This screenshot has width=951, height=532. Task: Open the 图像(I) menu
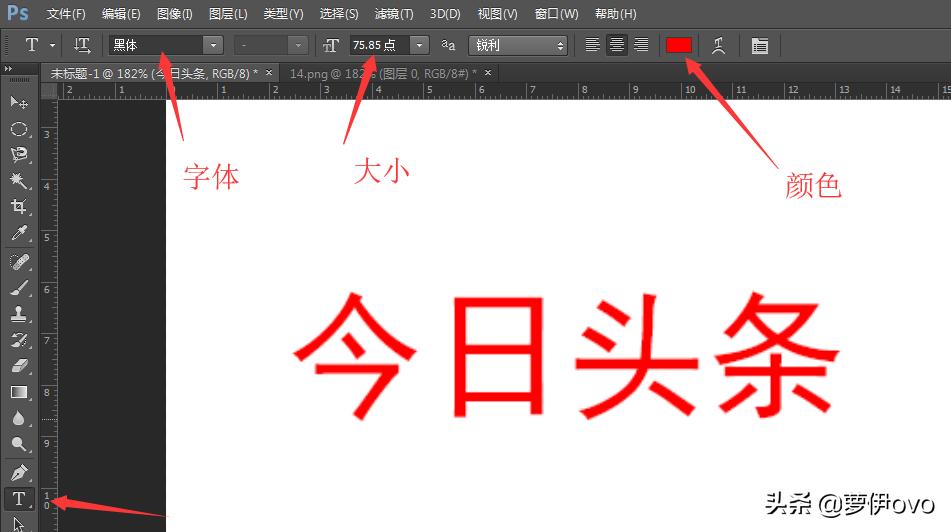click(175, 13)
